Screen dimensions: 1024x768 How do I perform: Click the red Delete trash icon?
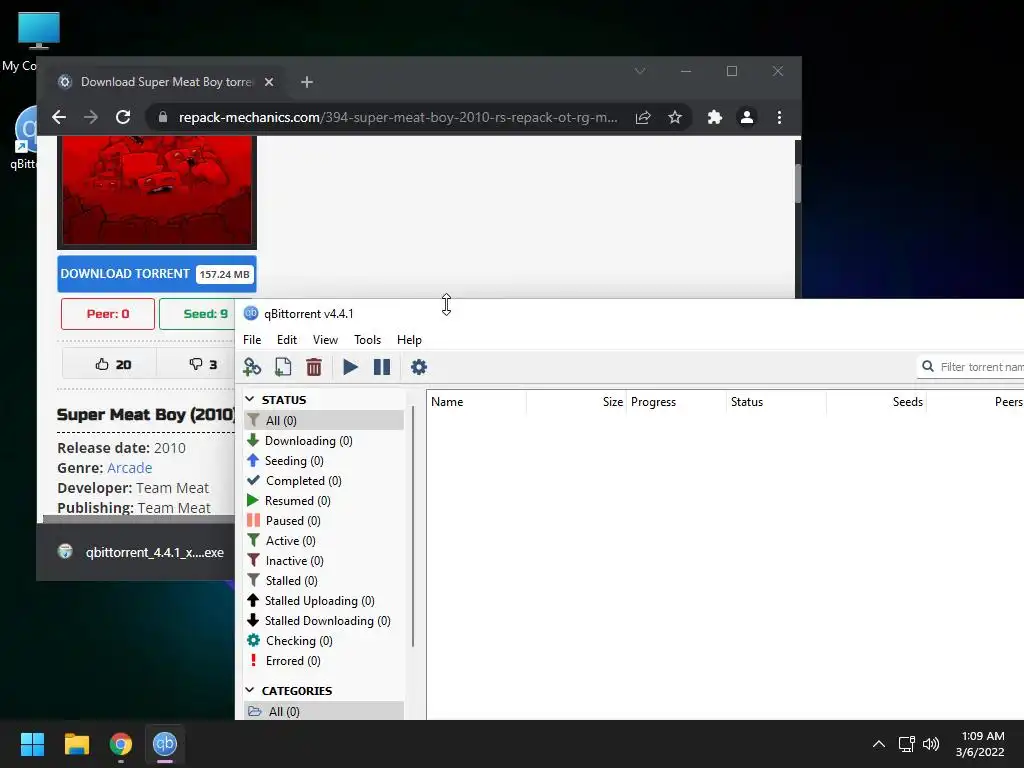coord(314,367)
